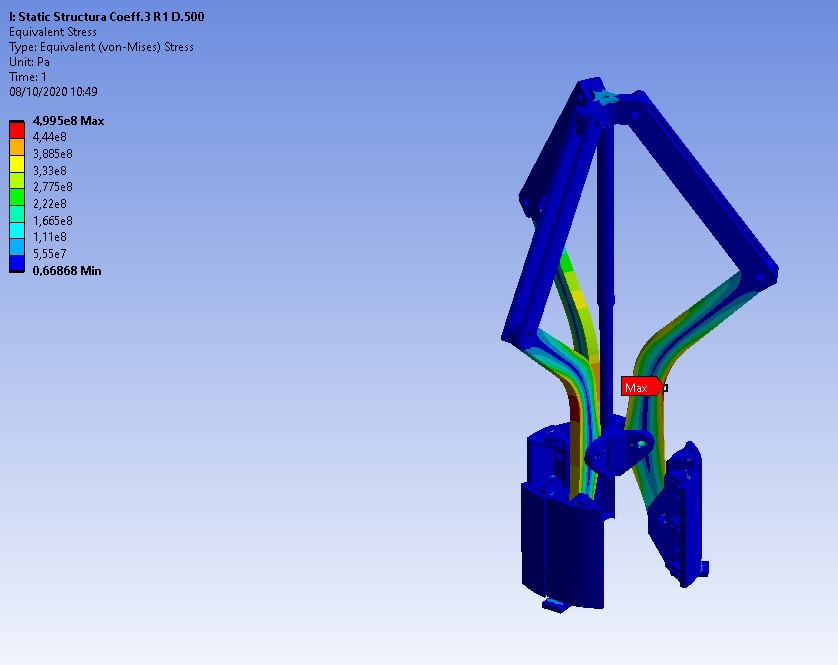The width and height of the screenshot is (838, 665).
Task: Select the dark blue minimum legend band
Action: [x=17, y=263]
